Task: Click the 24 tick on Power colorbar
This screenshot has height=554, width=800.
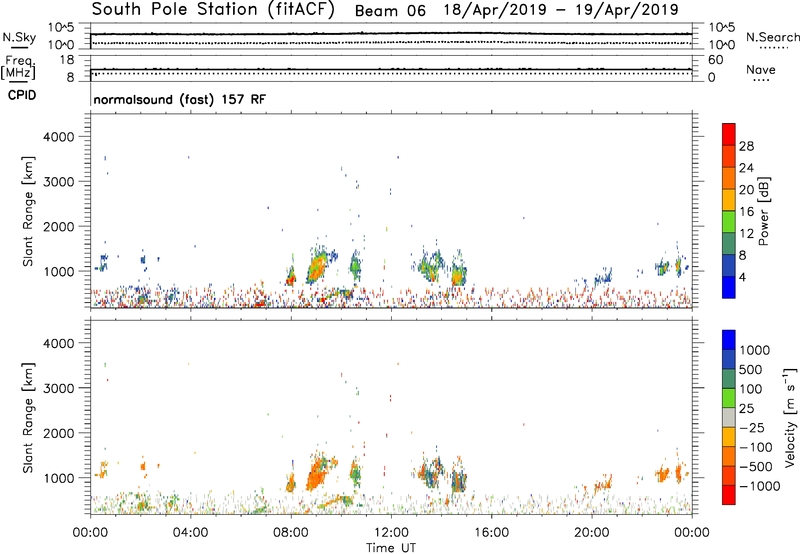Action: [x=746, y=168]
